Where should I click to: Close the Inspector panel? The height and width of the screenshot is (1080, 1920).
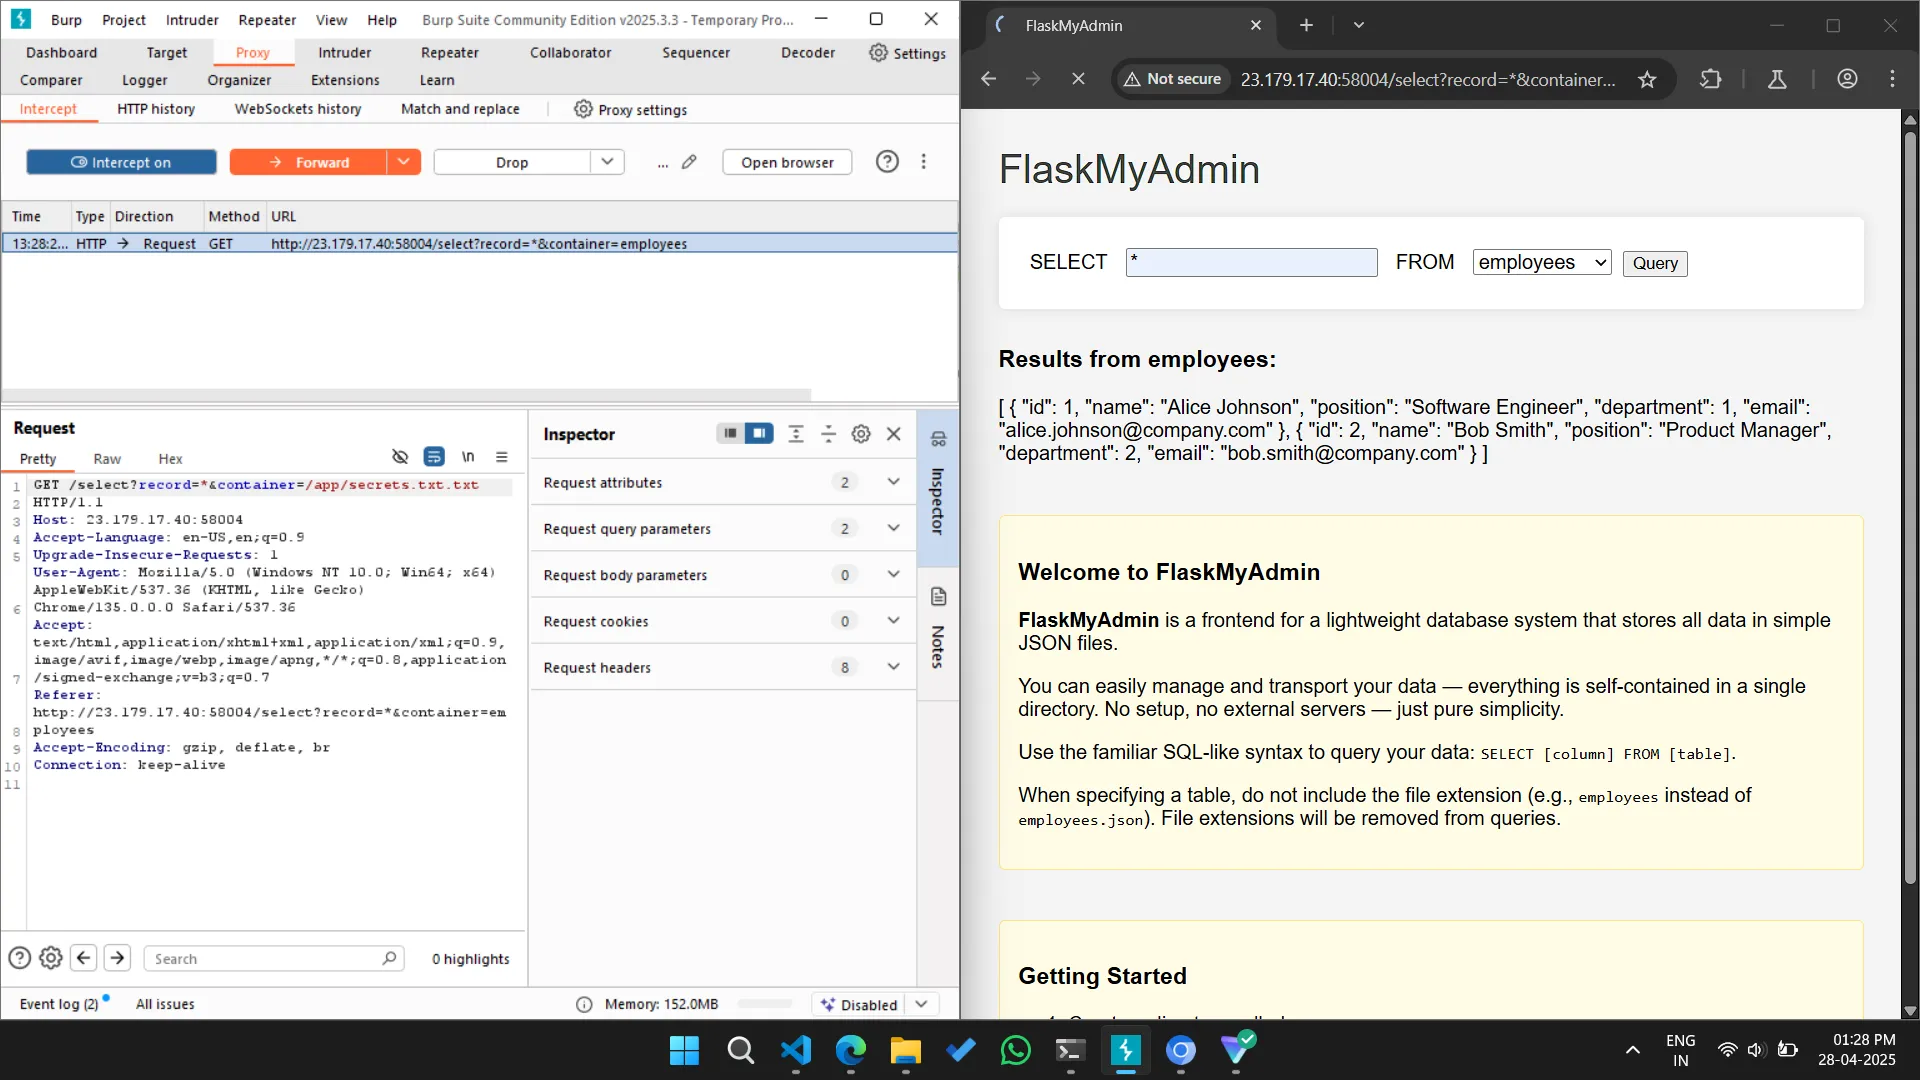pos(894,434)
